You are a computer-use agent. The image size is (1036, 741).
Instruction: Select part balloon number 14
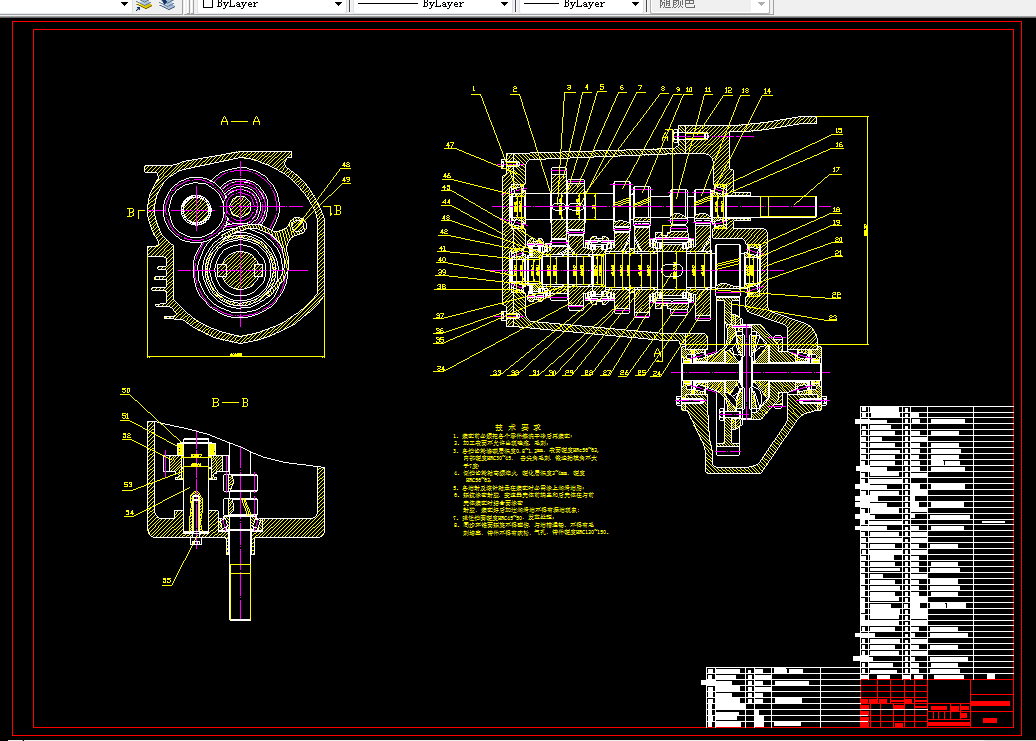(x=767, y=91)
